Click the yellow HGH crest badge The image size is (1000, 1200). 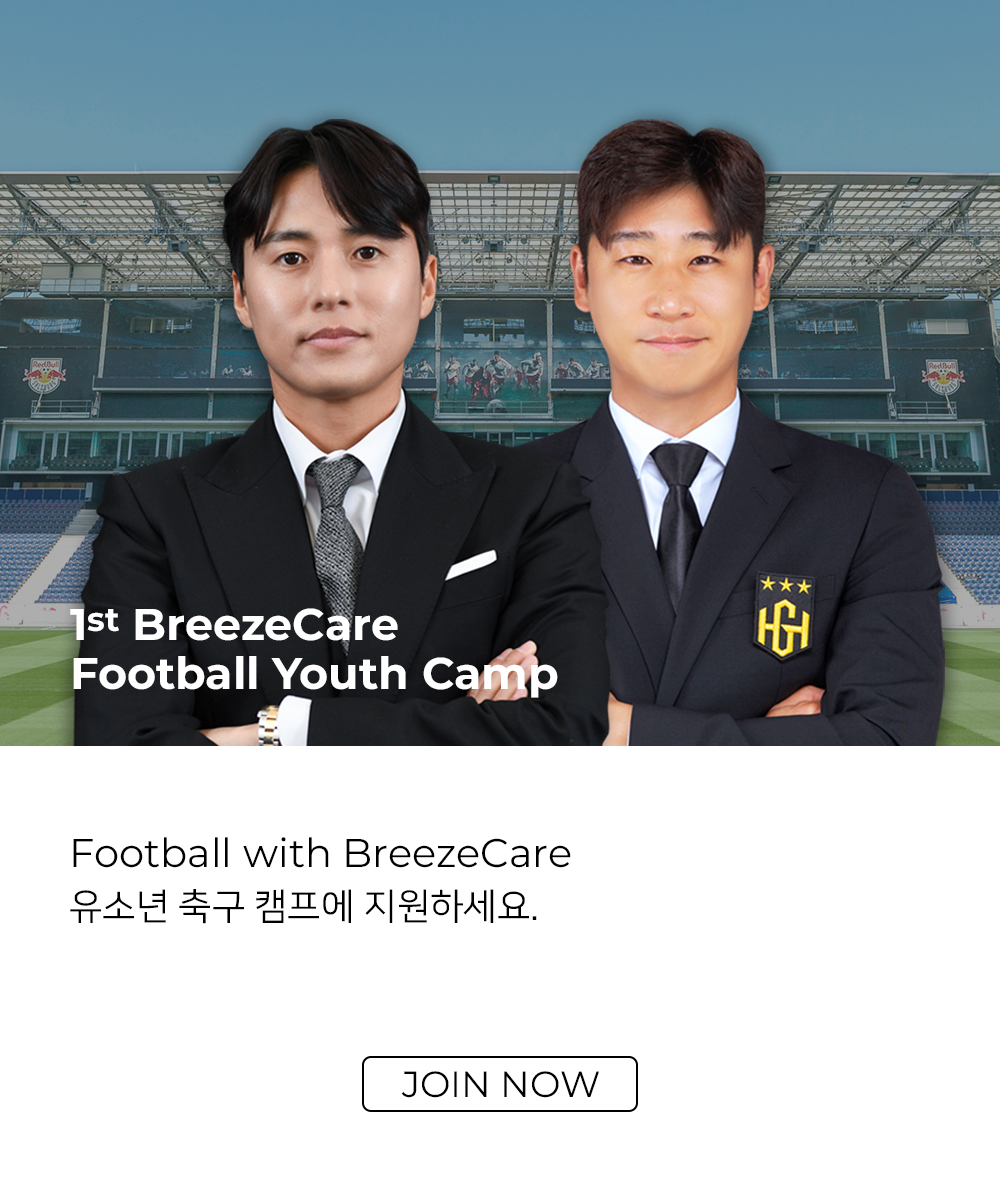pos(784,617)
